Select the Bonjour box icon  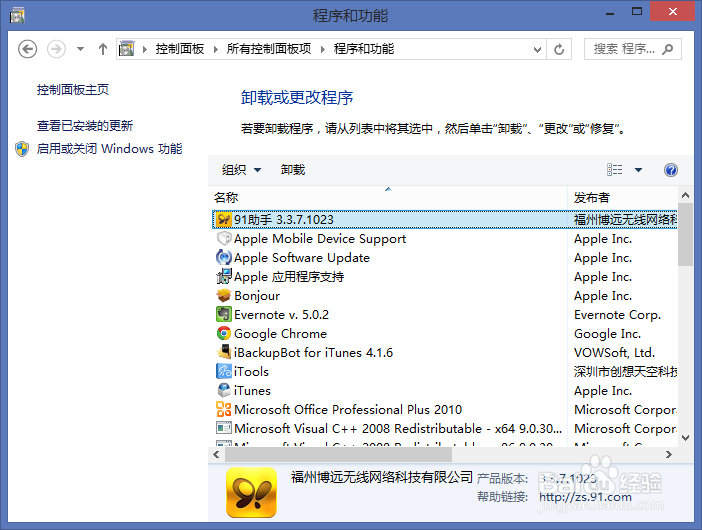pyautogui.click(x=223, y=295)
